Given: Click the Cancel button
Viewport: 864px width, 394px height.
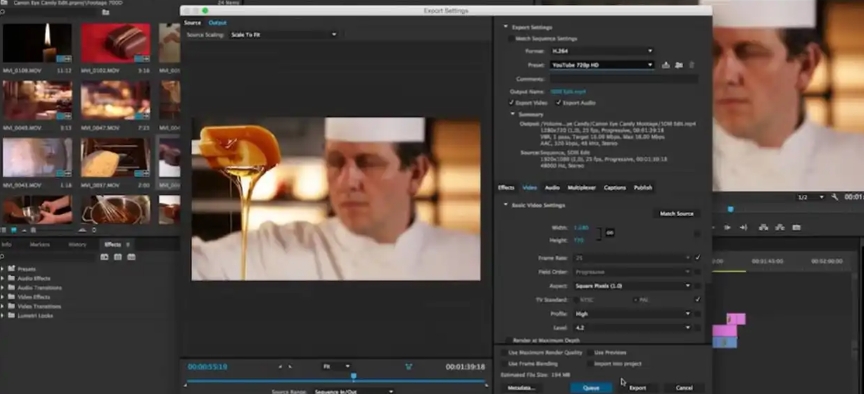Looking at the screenshot, I should tap(684, 388).
